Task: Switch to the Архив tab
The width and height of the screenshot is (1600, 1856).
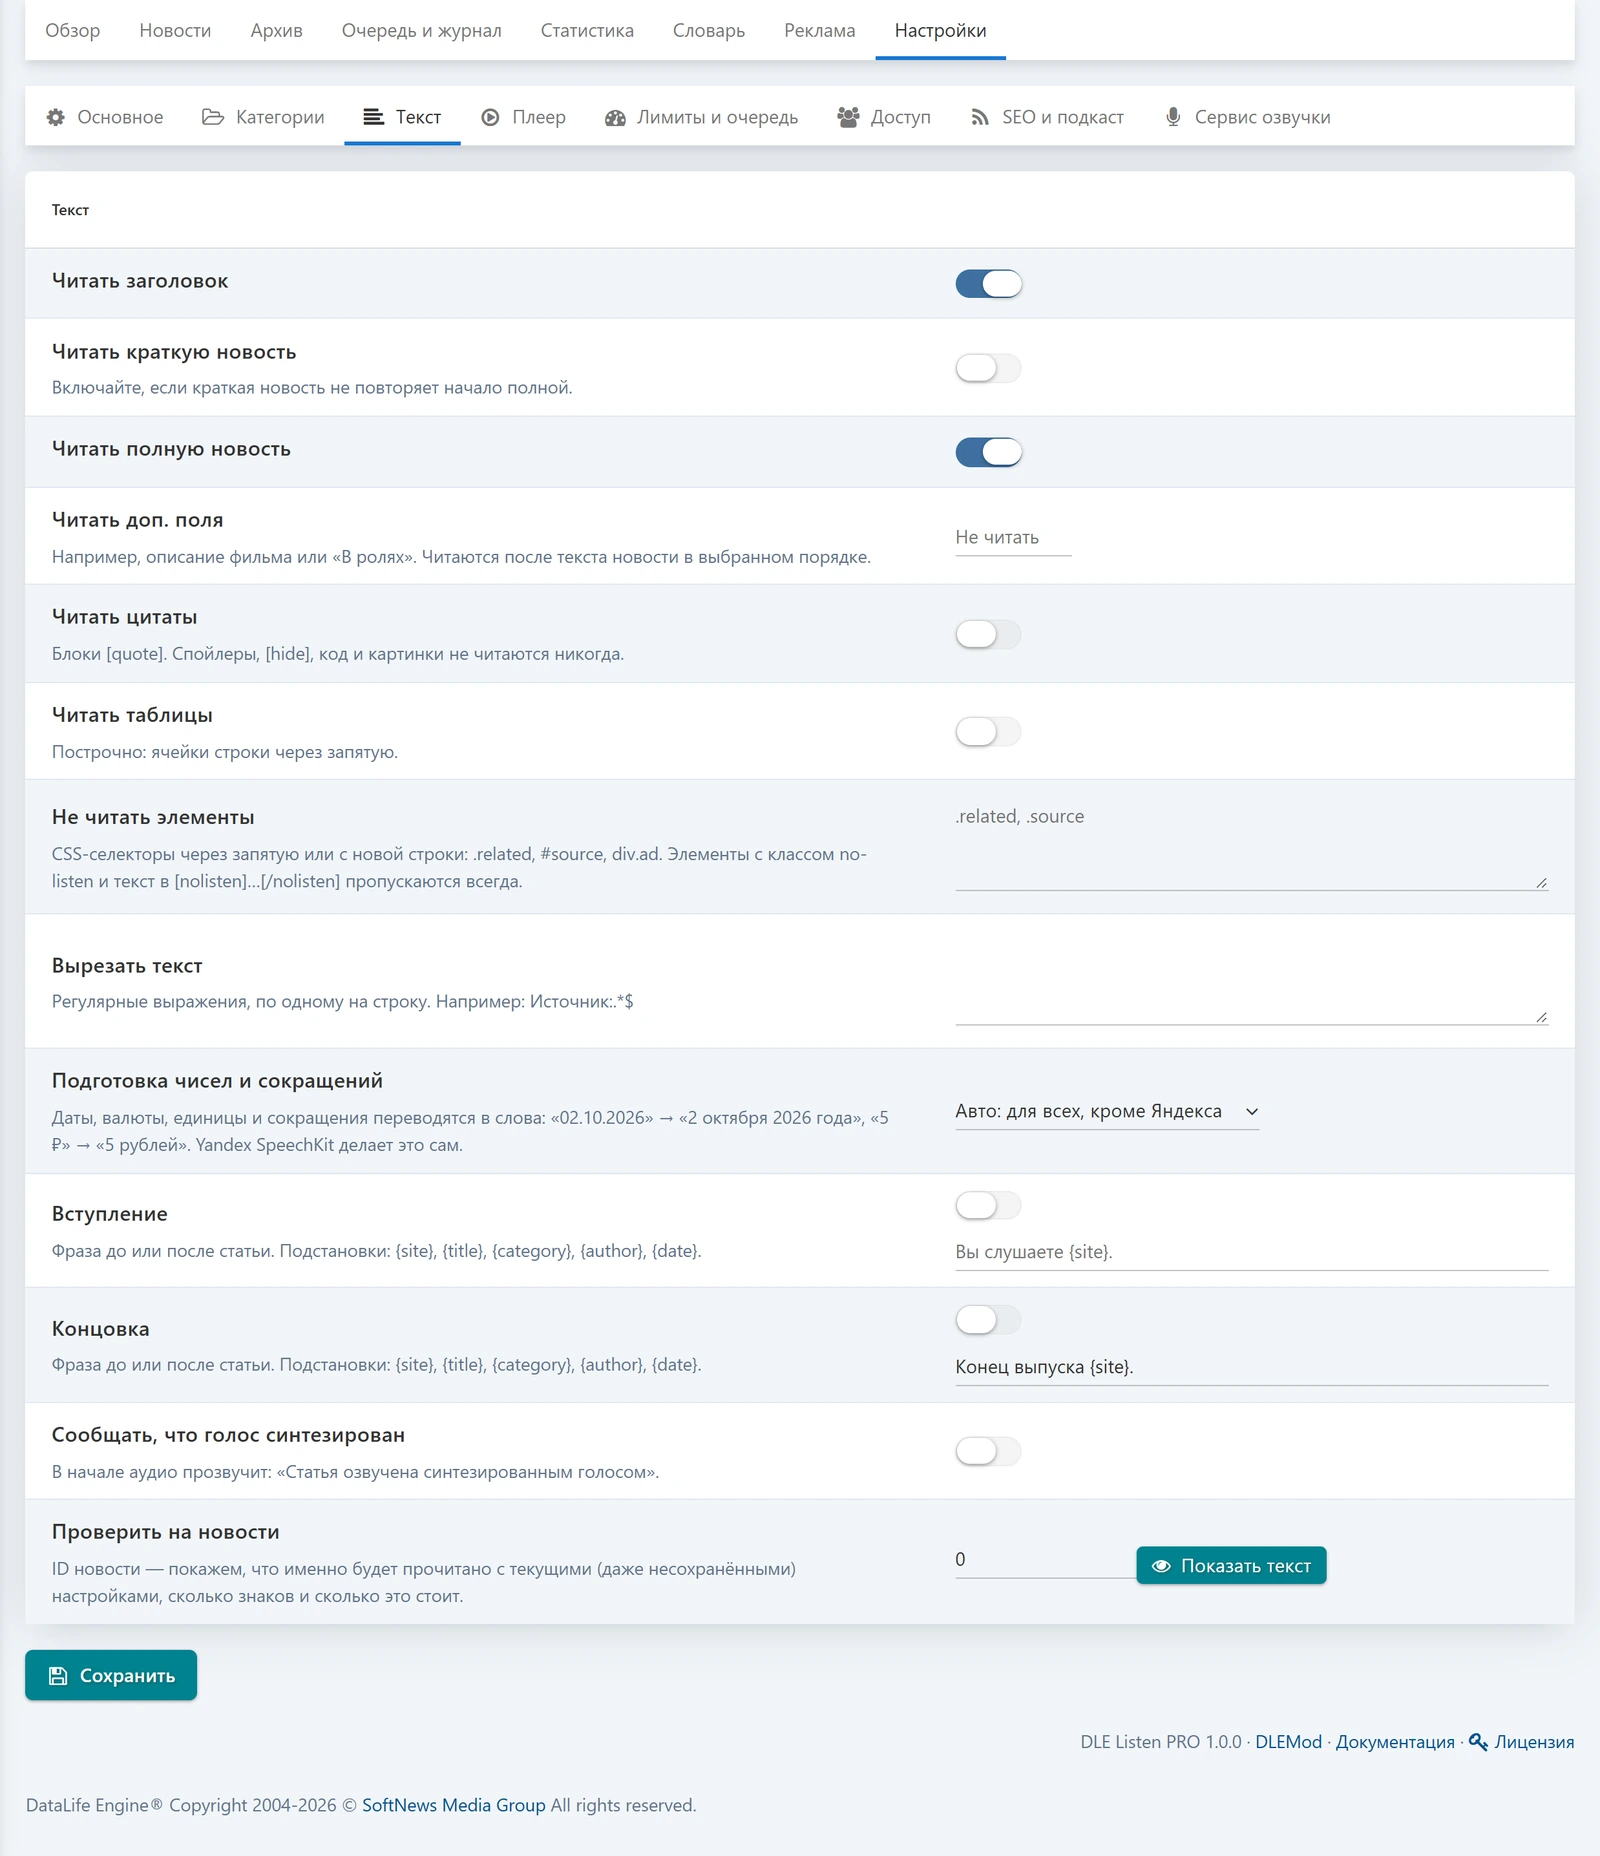Action: pos(276,30)
